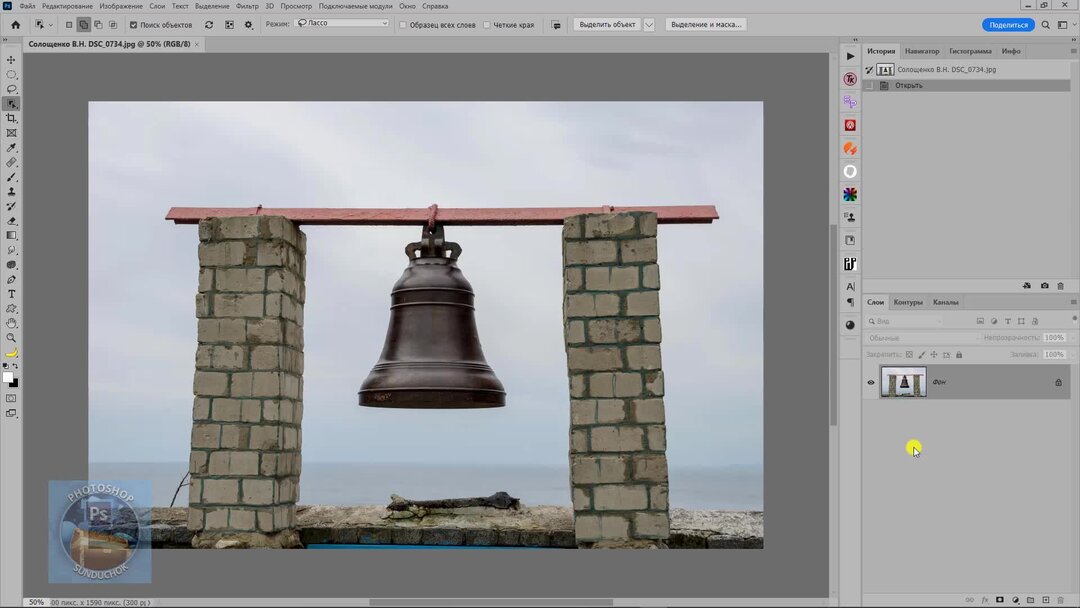The width and height of the screenshot is (1080, 608).
Task: Open layer styles fx icon
Action: pyautogui.click(x=984, y=600)
